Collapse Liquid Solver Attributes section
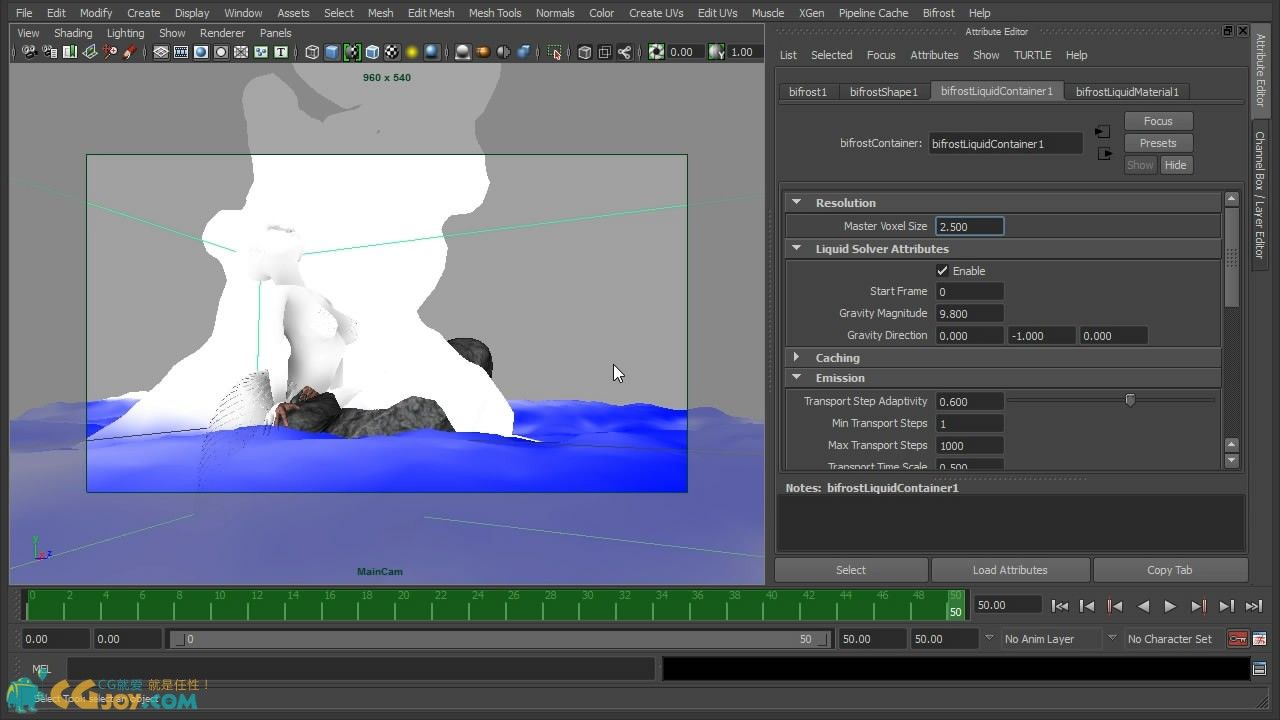Image resolution: width=1280 pixels, height=720 pixels. [x=797, y=249]
